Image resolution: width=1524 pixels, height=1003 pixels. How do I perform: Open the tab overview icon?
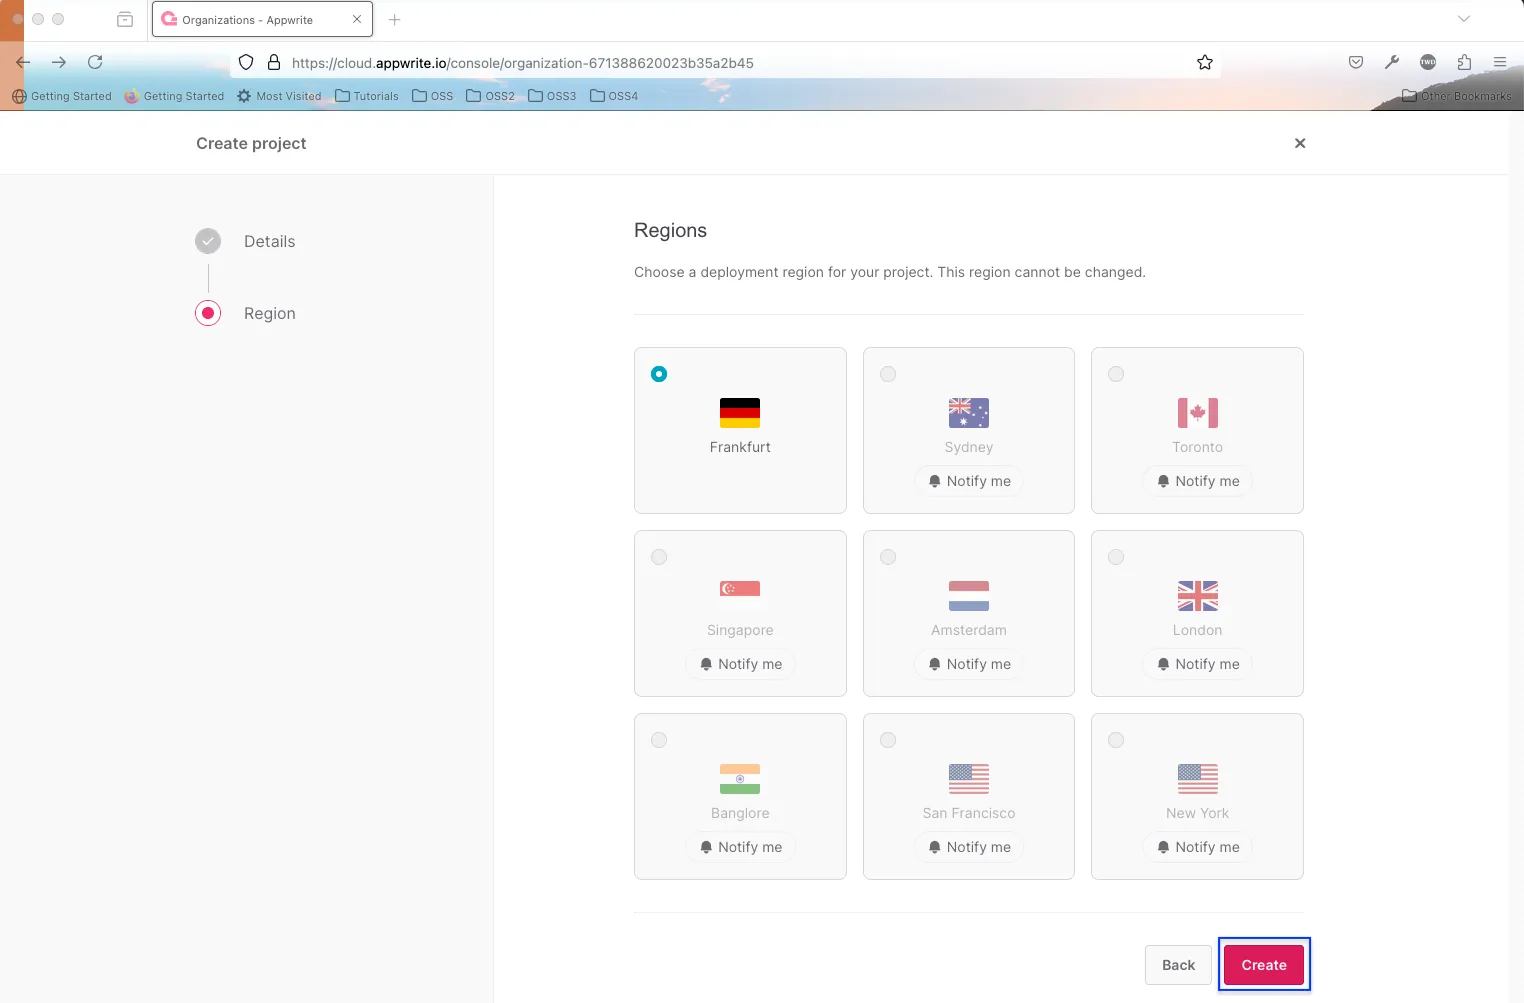(x=125, y=19)
